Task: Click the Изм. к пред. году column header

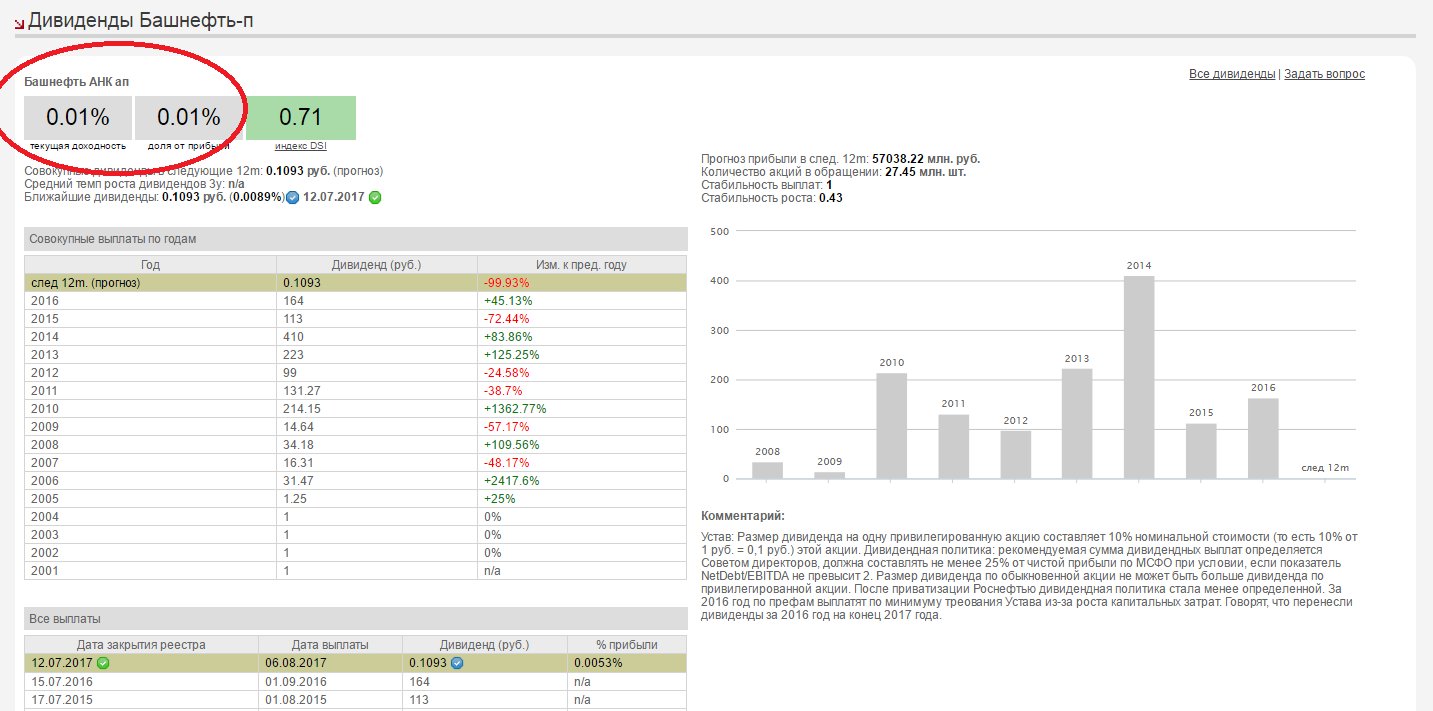Action: point(582,265)
